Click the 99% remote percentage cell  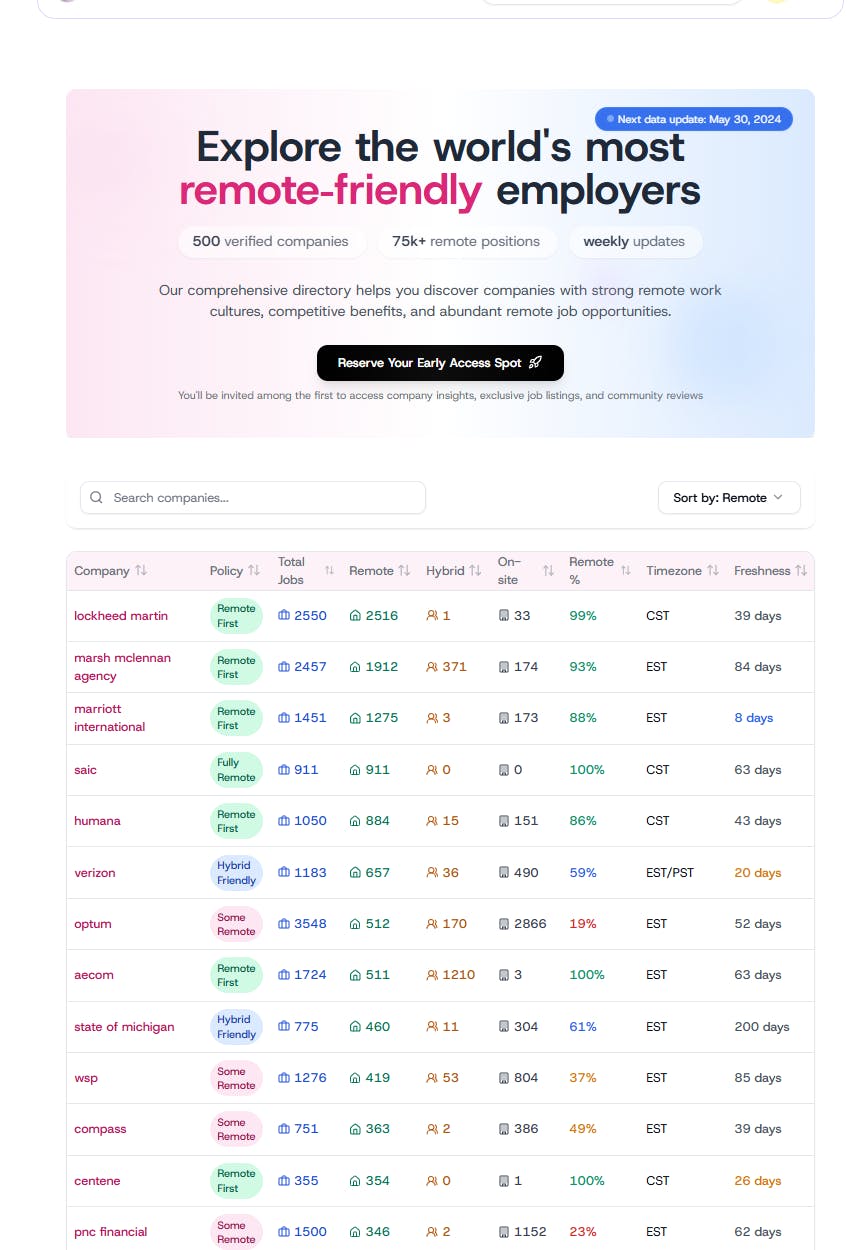[x=583, y=616]
